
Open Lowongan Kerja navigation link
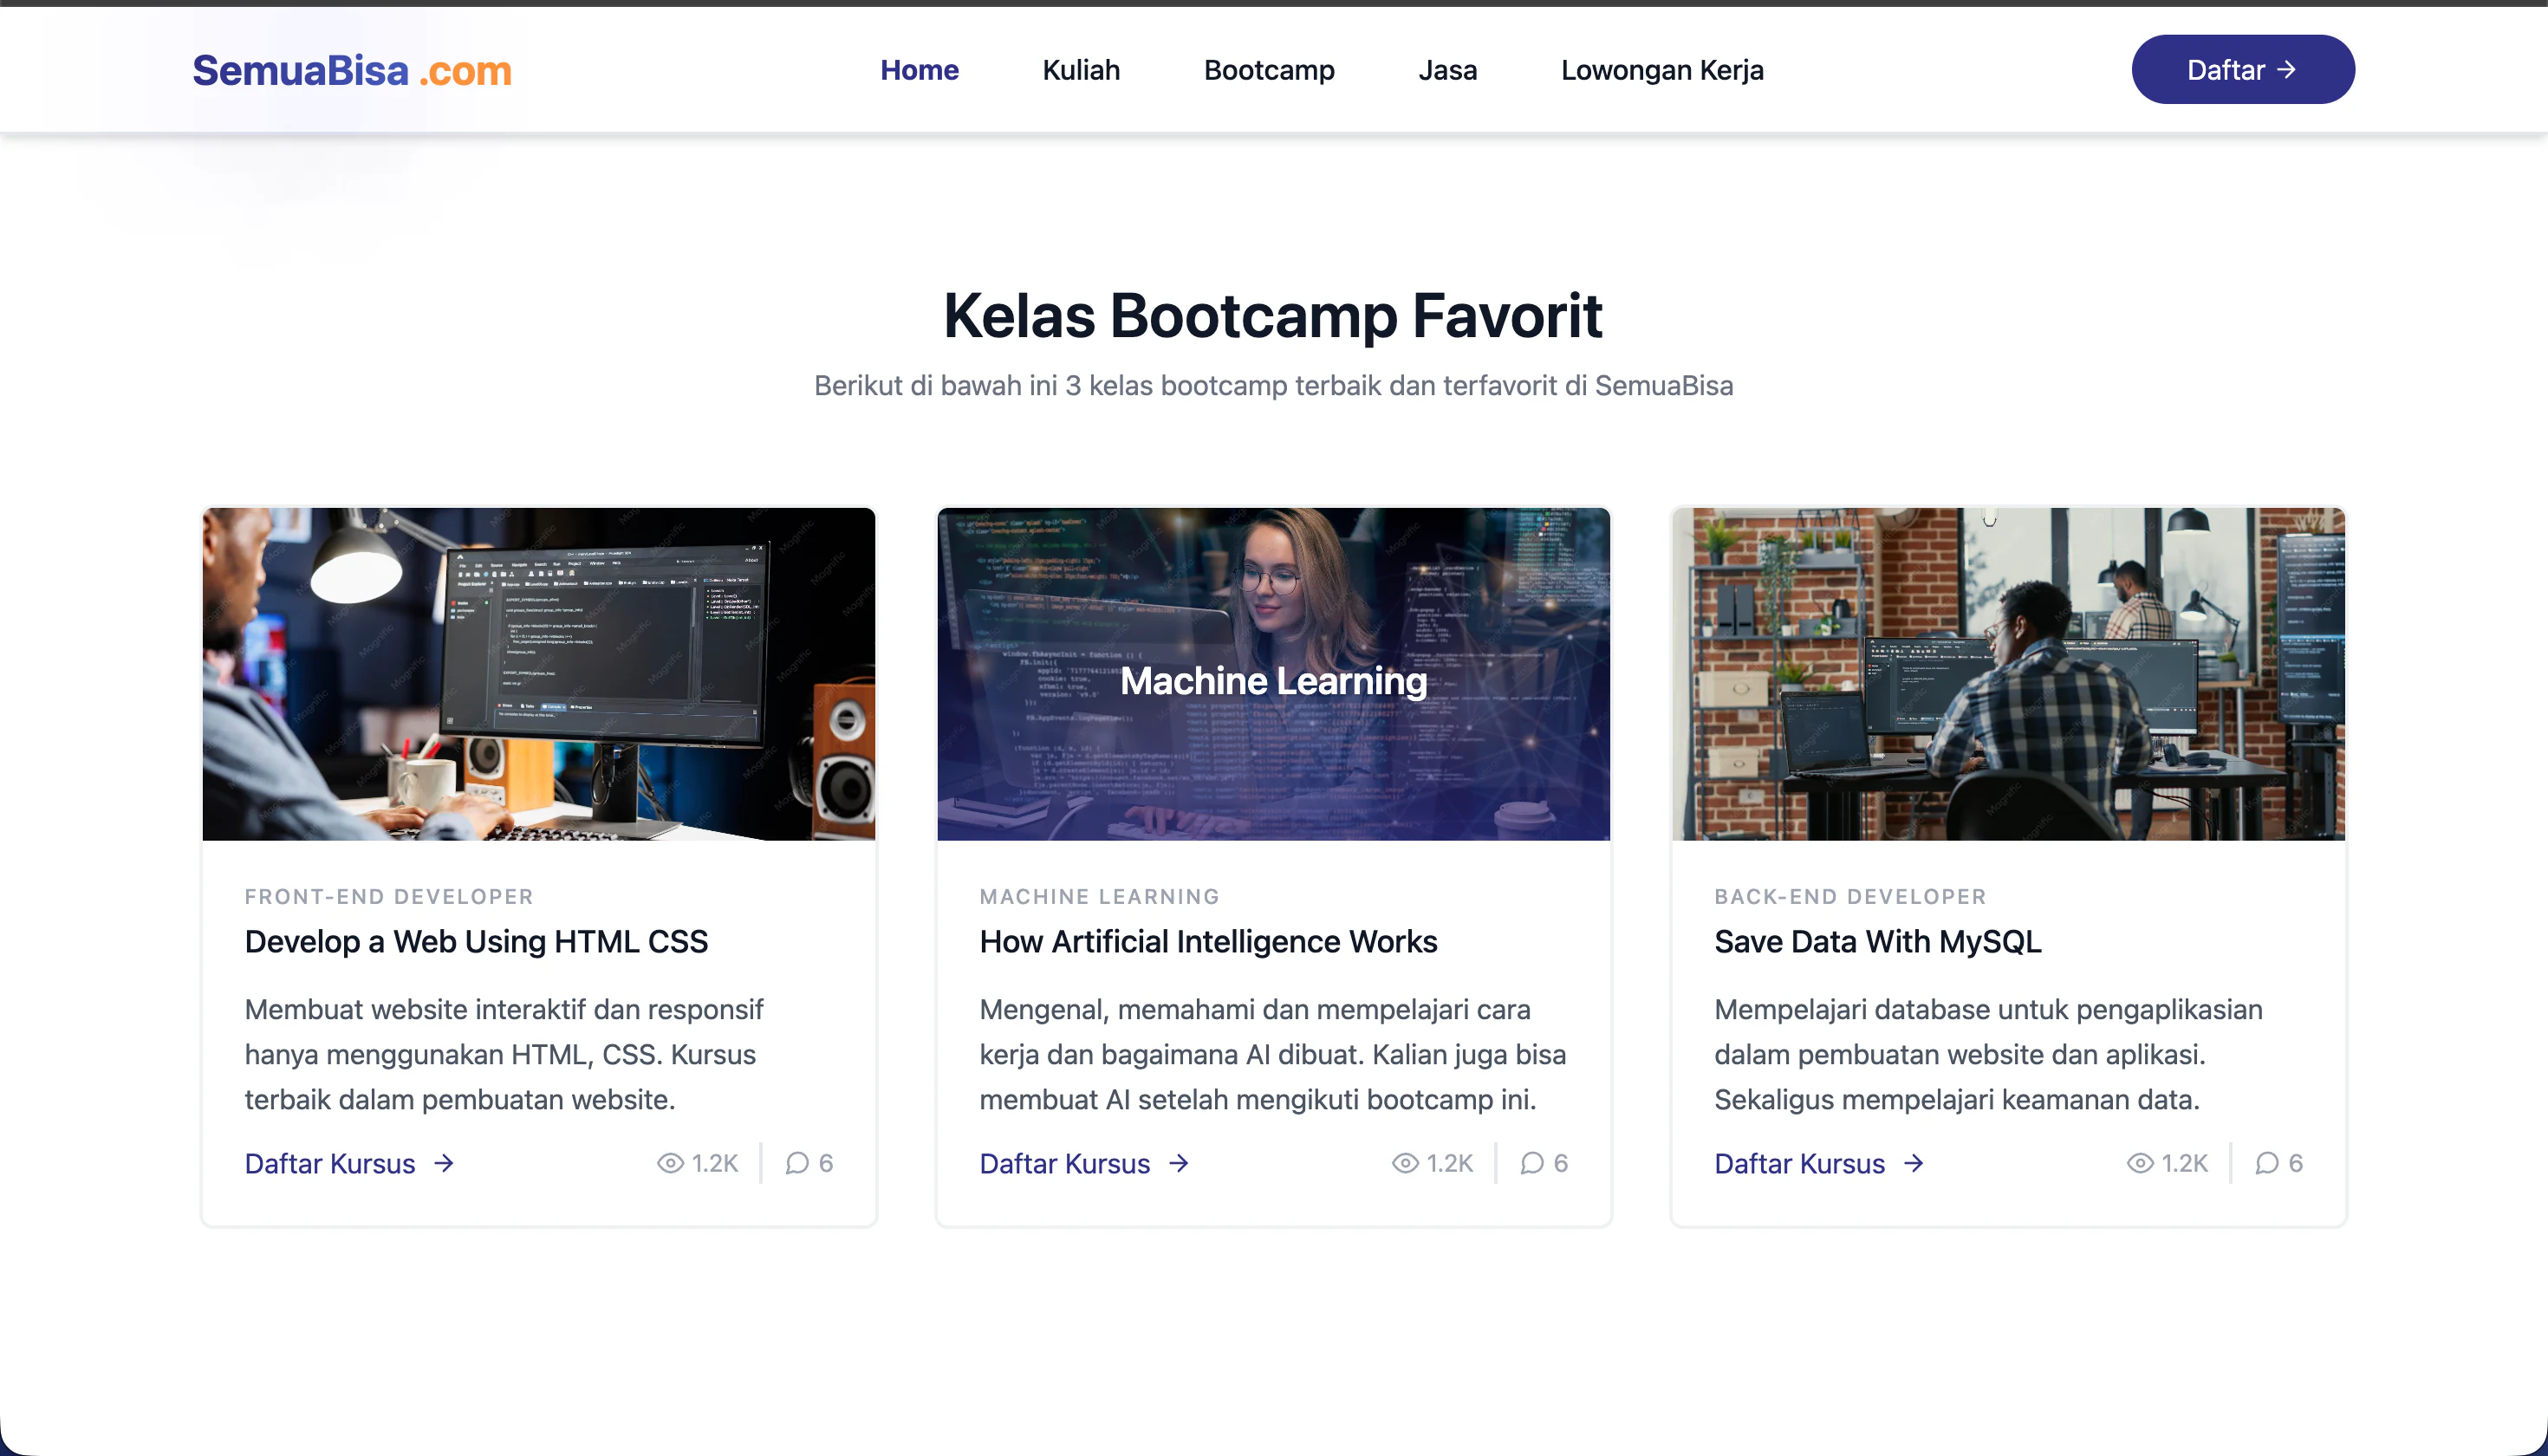point(1662,70)
